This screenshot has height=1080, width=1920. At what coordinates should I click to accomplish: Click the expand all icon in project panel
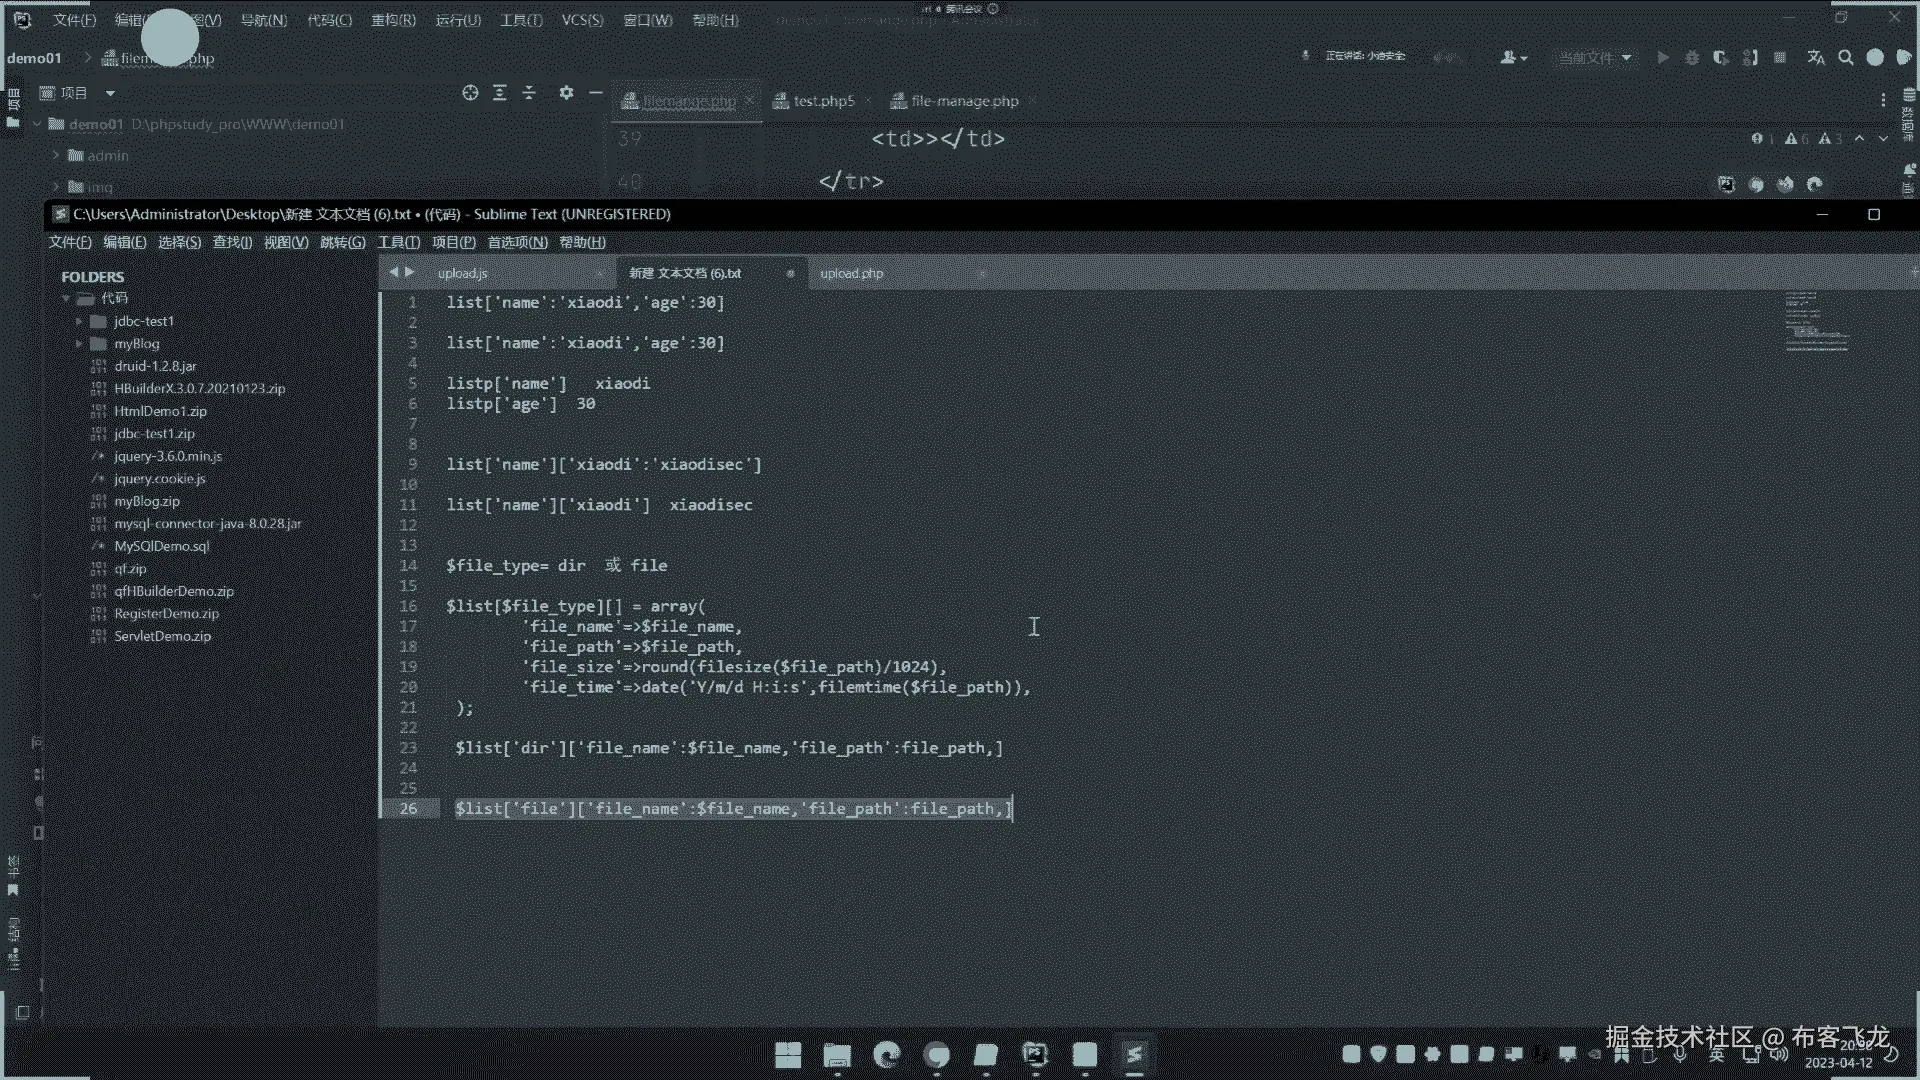pos(500,93)
